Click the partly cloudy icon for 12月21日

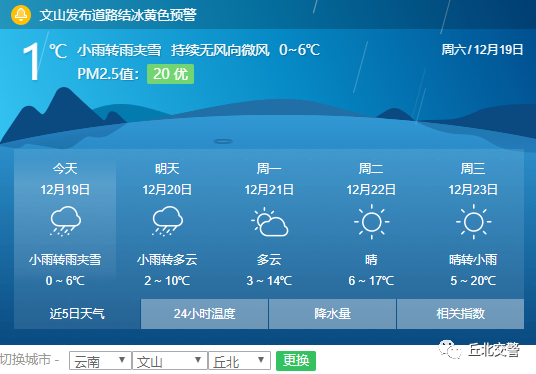click(269, 222)
